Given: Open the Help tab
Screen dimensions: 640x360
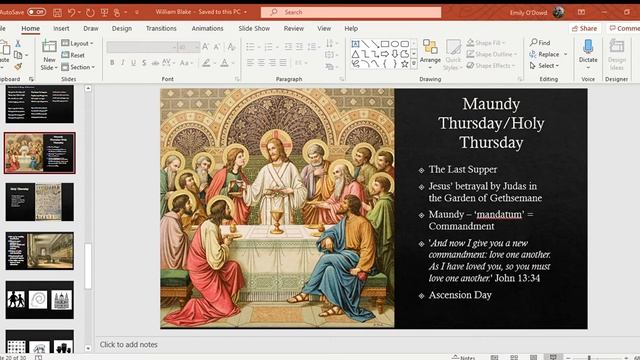Looking at the screenshot, I should (351, 29).
